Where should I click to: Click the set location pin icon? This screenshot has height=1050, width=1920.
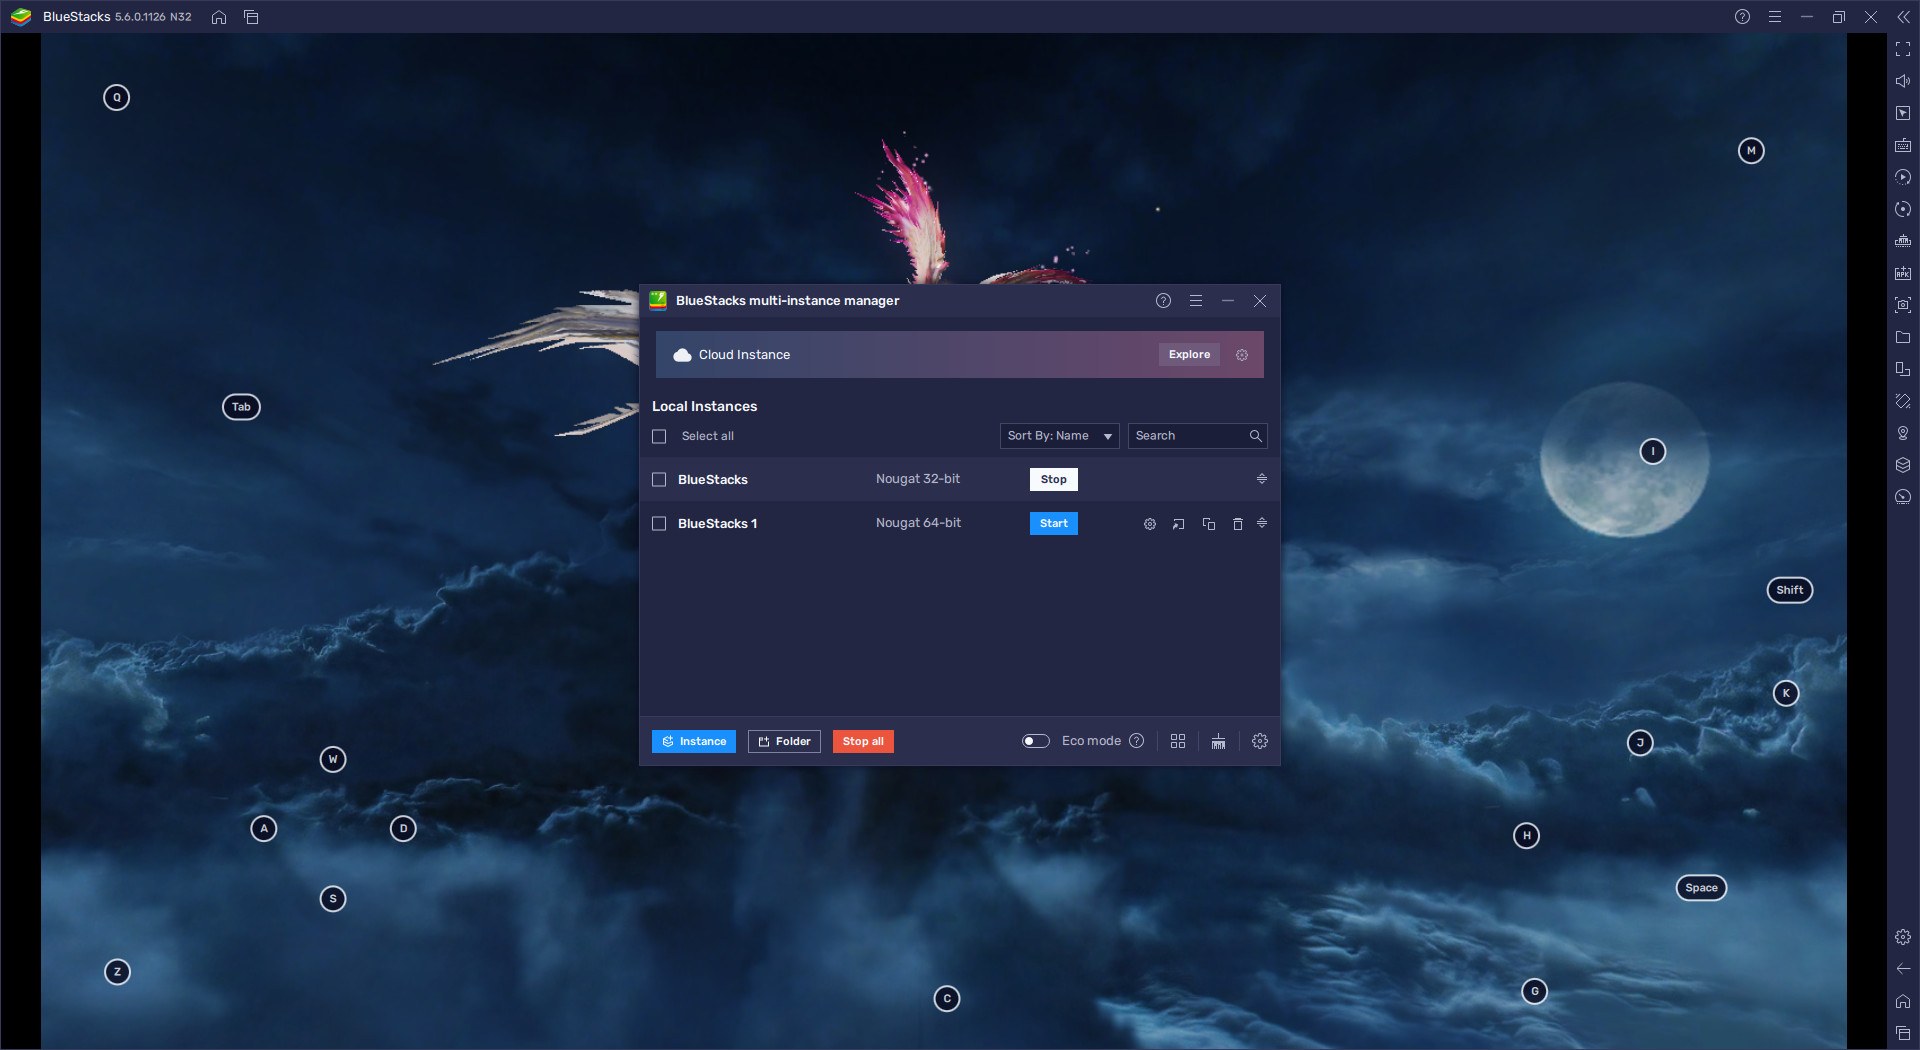point(1903,433)
